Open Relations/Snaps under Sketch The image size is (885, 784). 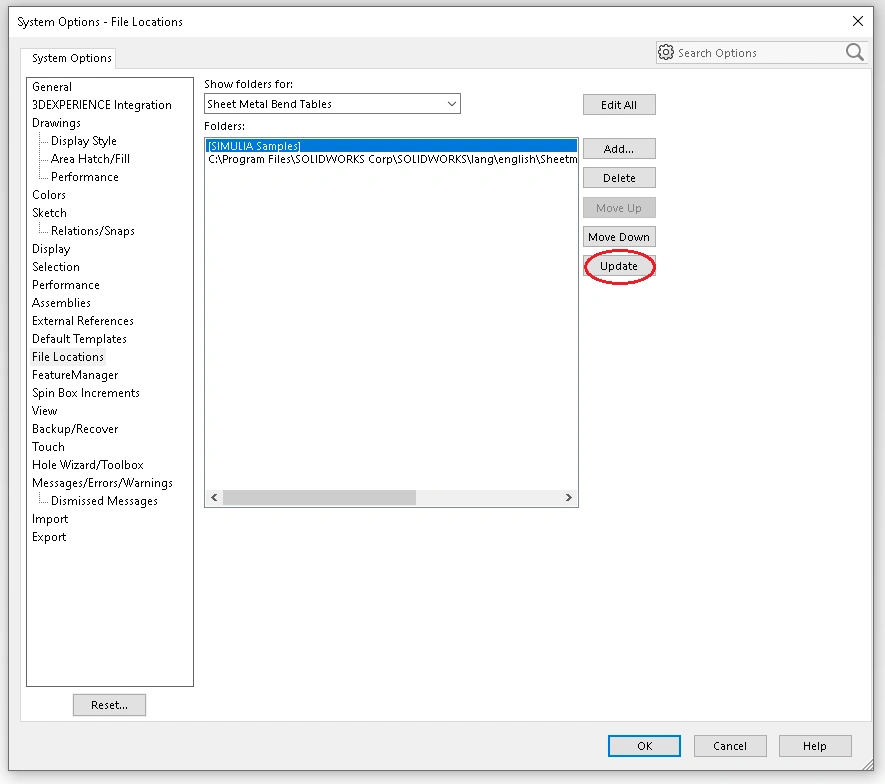pos(93,231)
